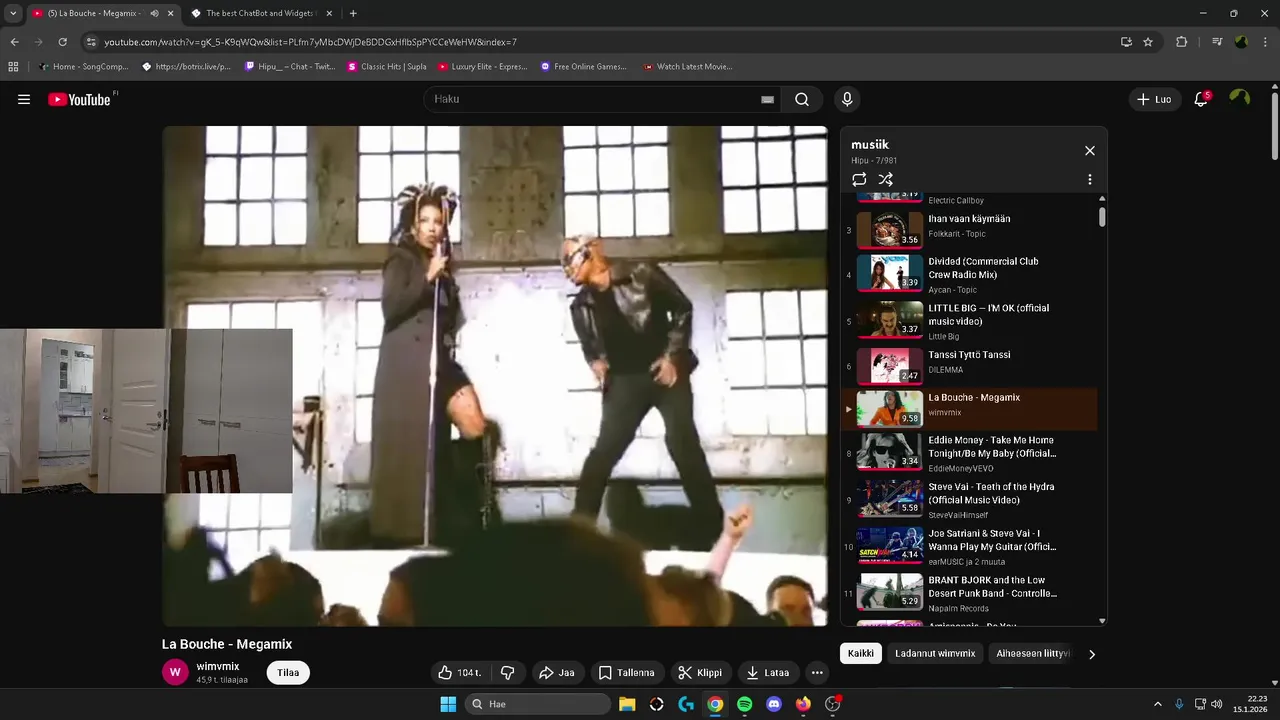1280x720 pixels.
Task: Play BRANT BJORK and the Low Desert Punk Band
Action: click(x=970, y=593)
